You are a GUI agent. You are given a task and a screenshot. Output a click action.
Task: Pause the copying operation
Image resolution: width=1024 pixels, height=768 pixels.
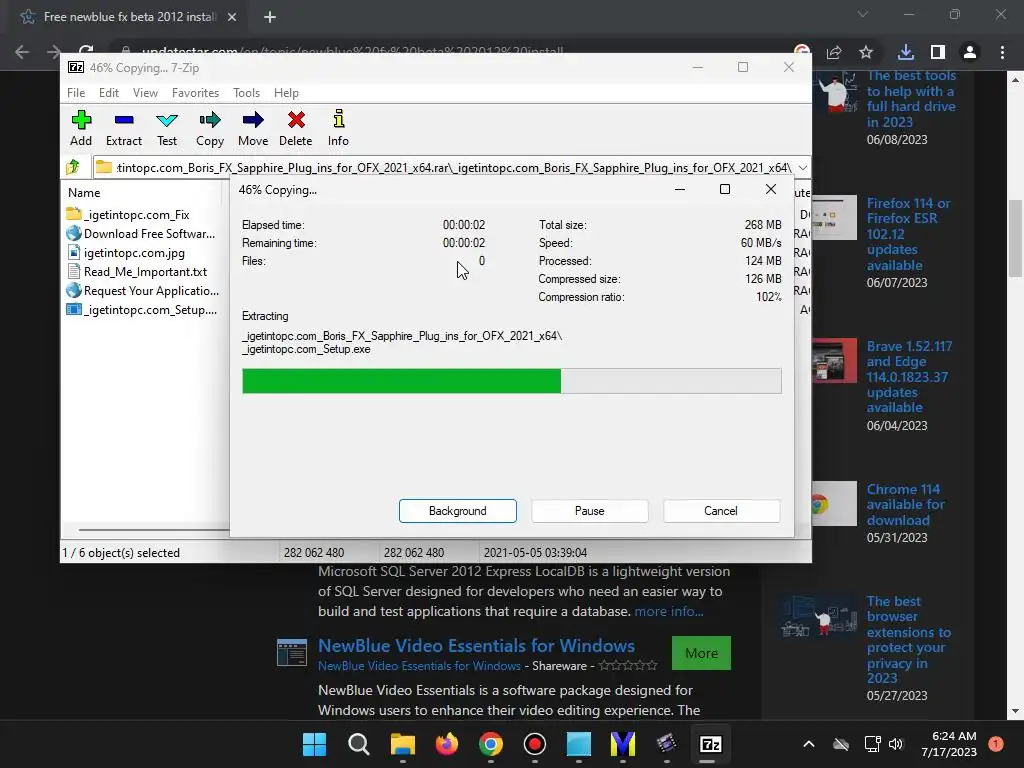(x=590, y=511)
